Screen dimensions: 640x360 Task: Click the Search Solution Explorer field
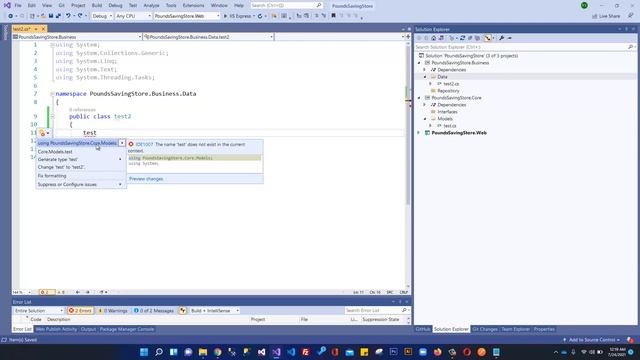click(524, 47)
